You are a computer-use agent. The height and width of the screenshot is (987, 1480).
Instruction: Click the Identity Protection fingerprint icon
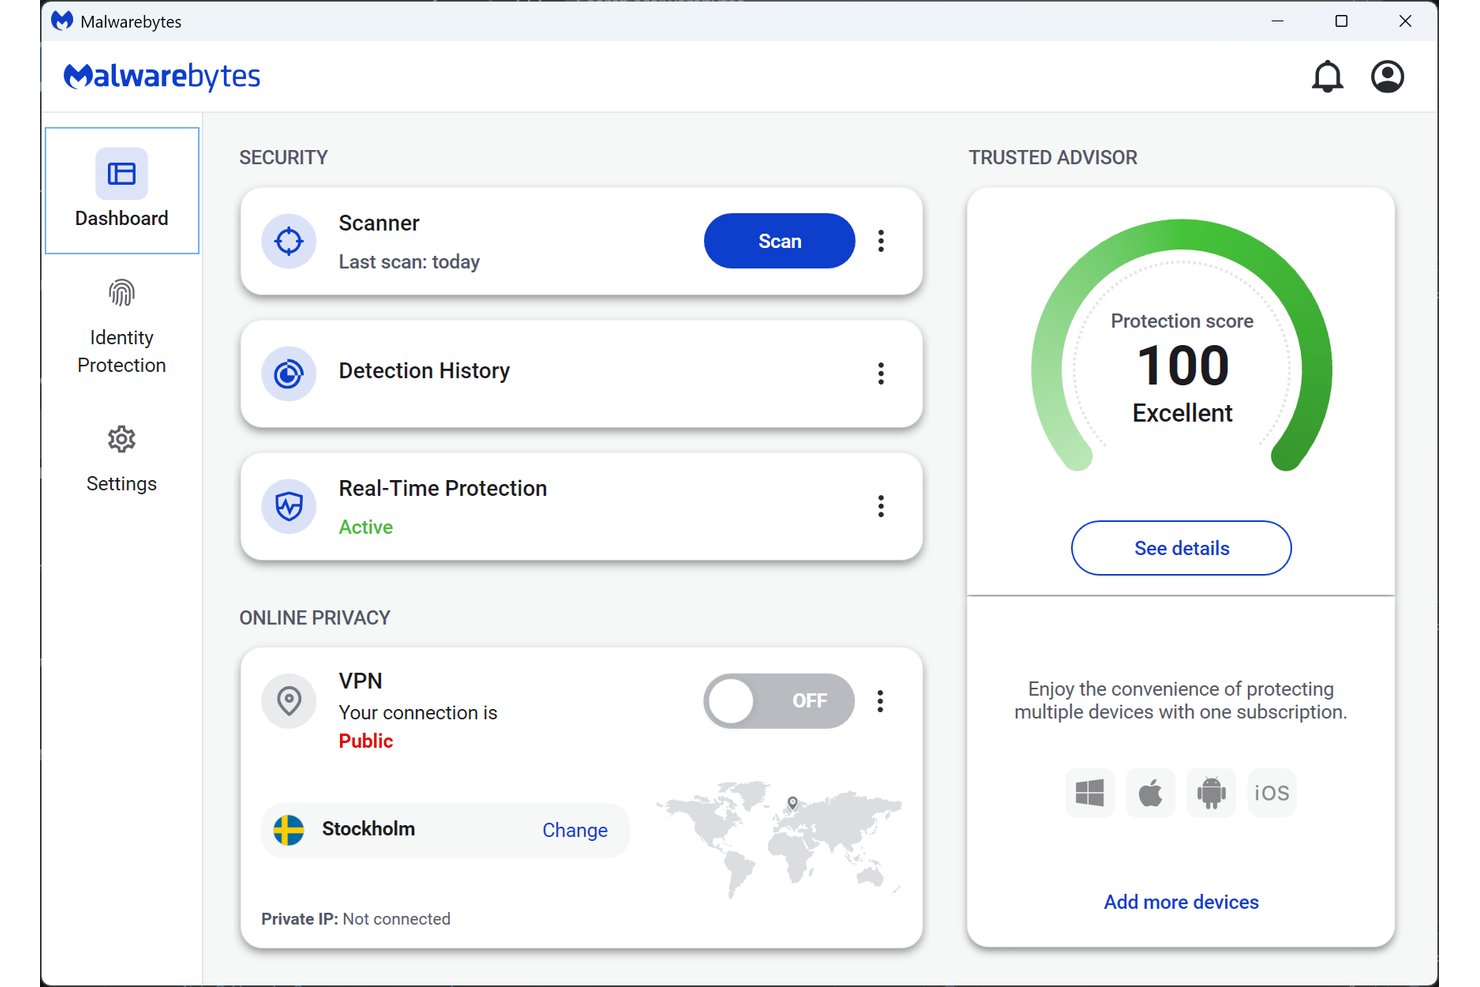point(122,293)
